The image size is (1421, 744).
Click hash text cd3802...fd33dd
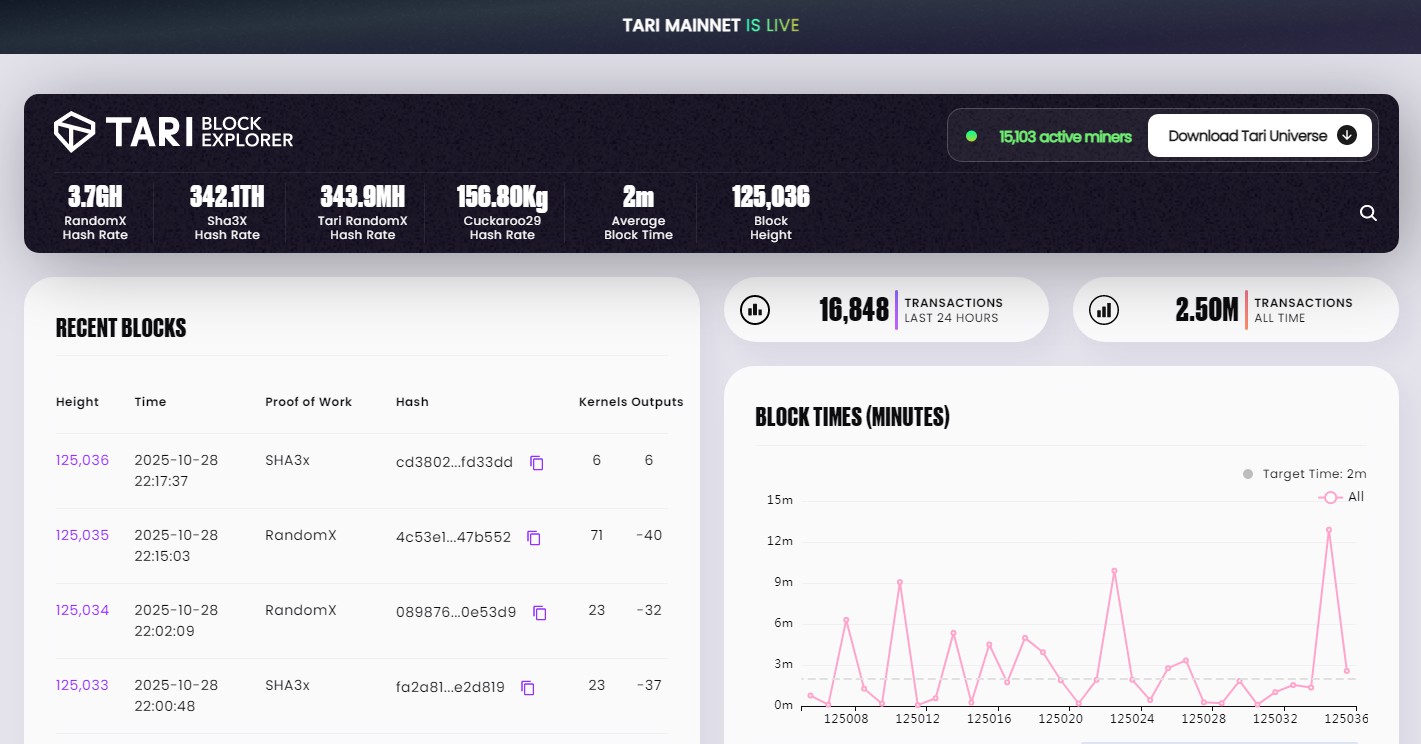click(454, 462)
